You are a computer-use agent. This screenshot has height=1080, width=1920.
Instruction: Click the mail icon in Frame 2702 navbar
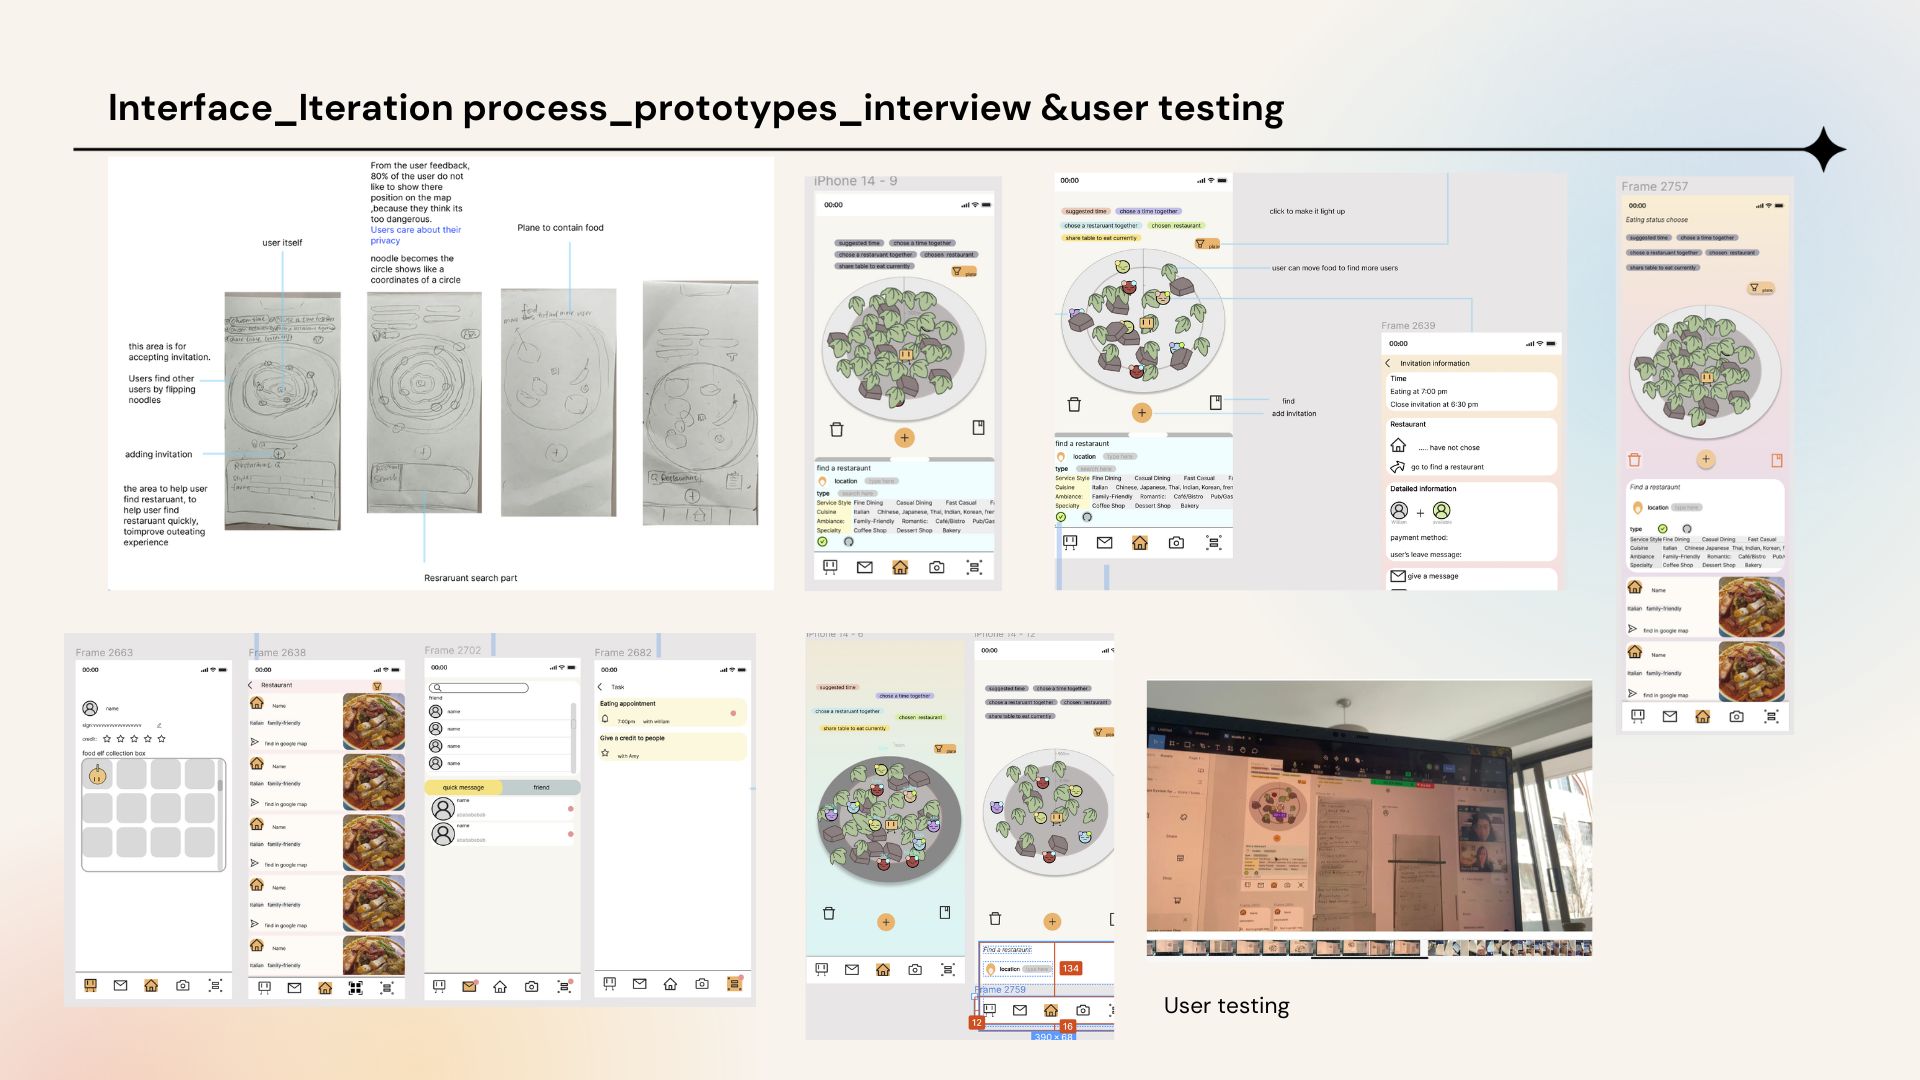469,986
